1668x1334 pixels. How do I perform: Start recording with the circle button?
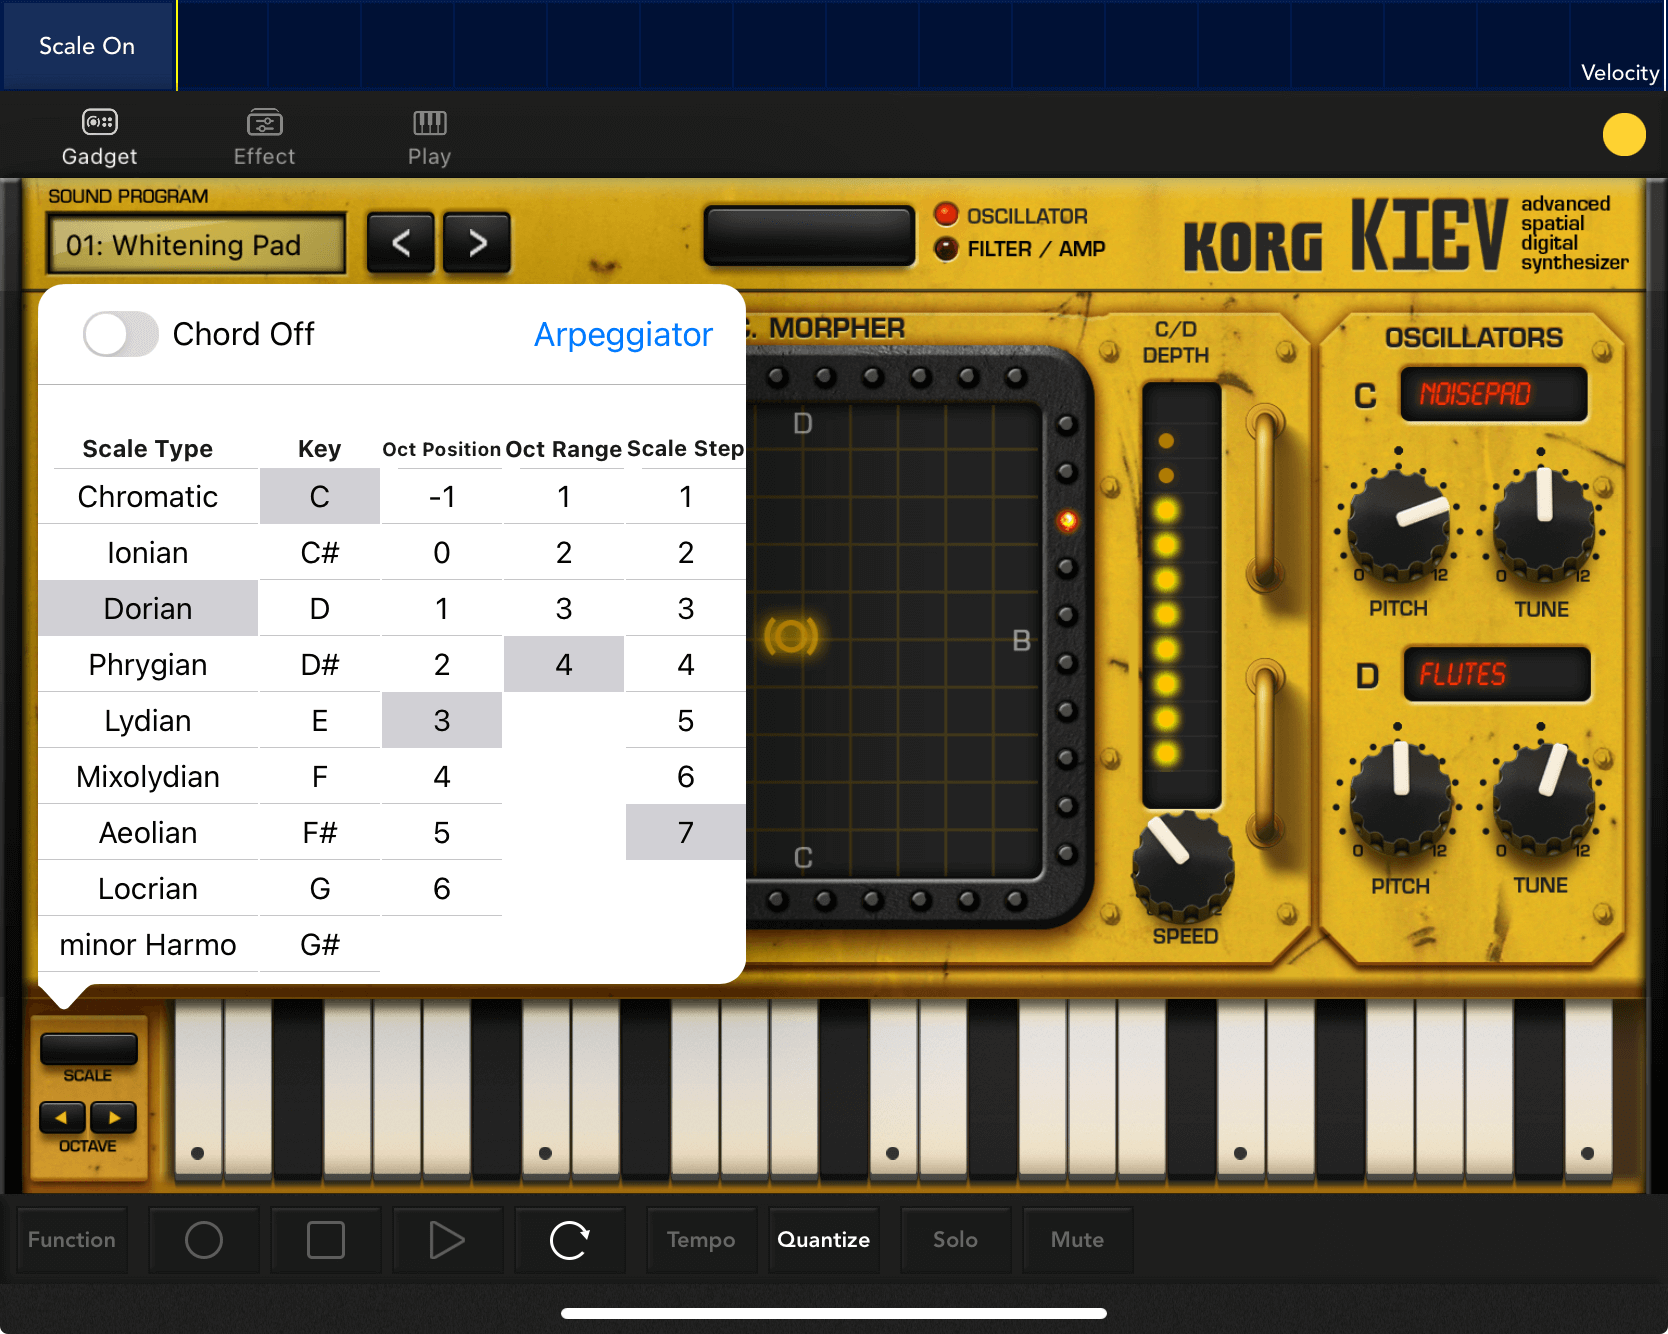[x=204, y=1240]
